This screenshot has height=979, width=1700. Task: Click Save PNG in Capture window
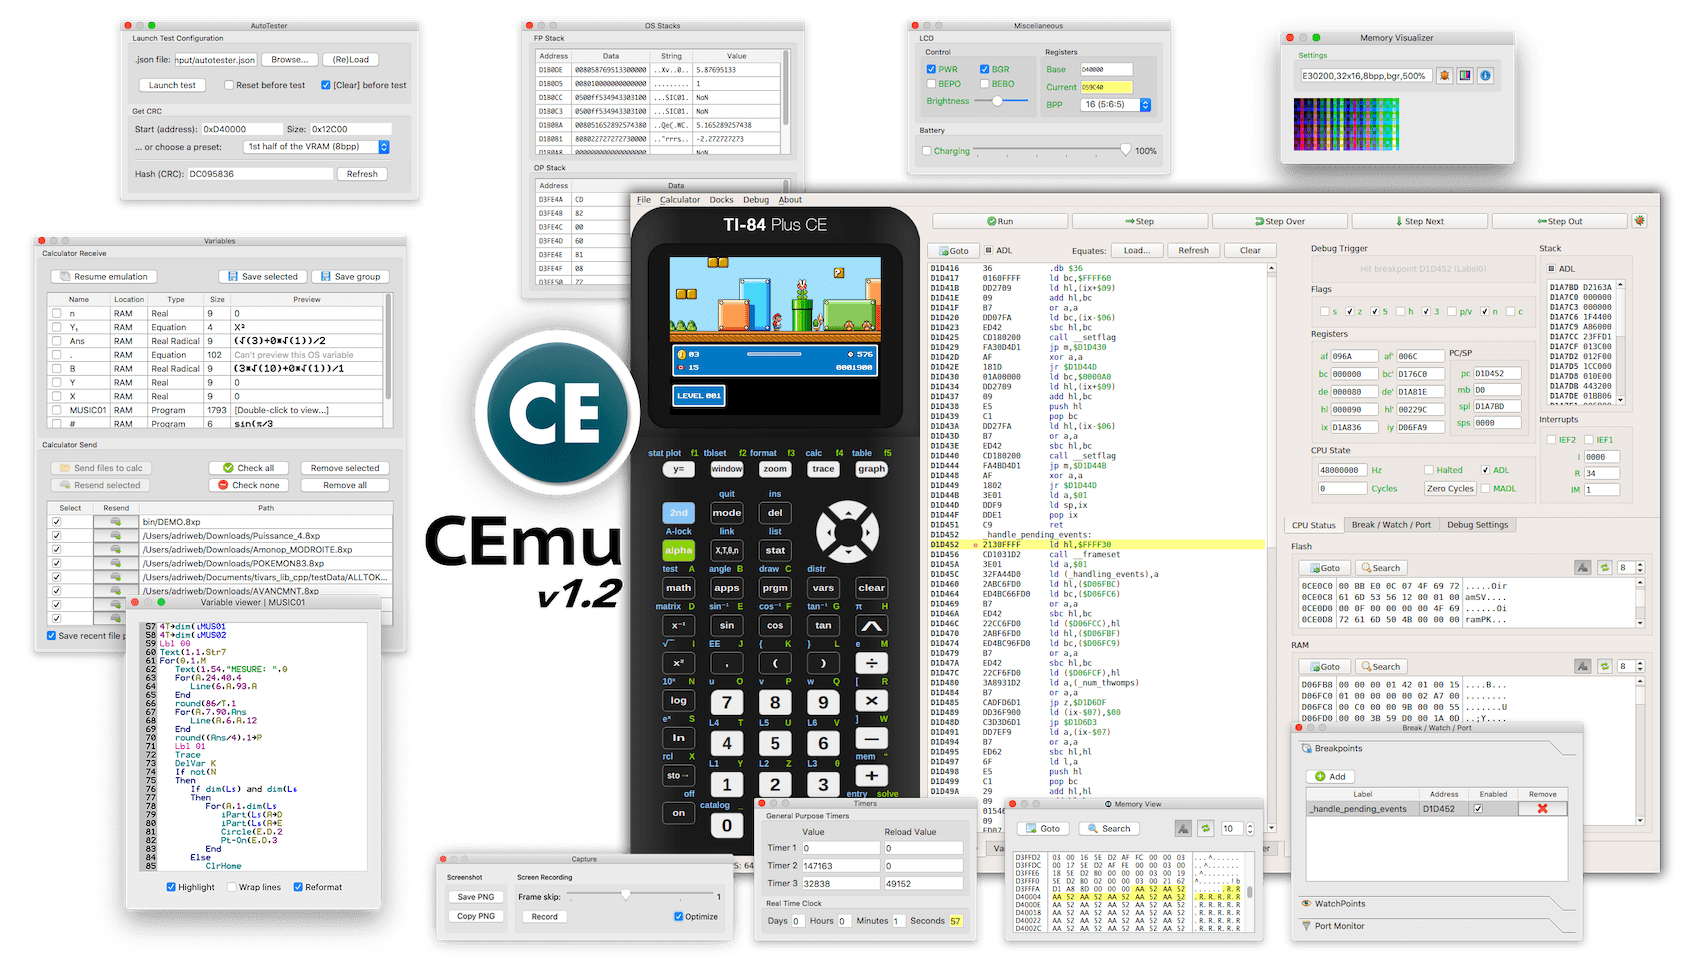click(x=476, y=897)
